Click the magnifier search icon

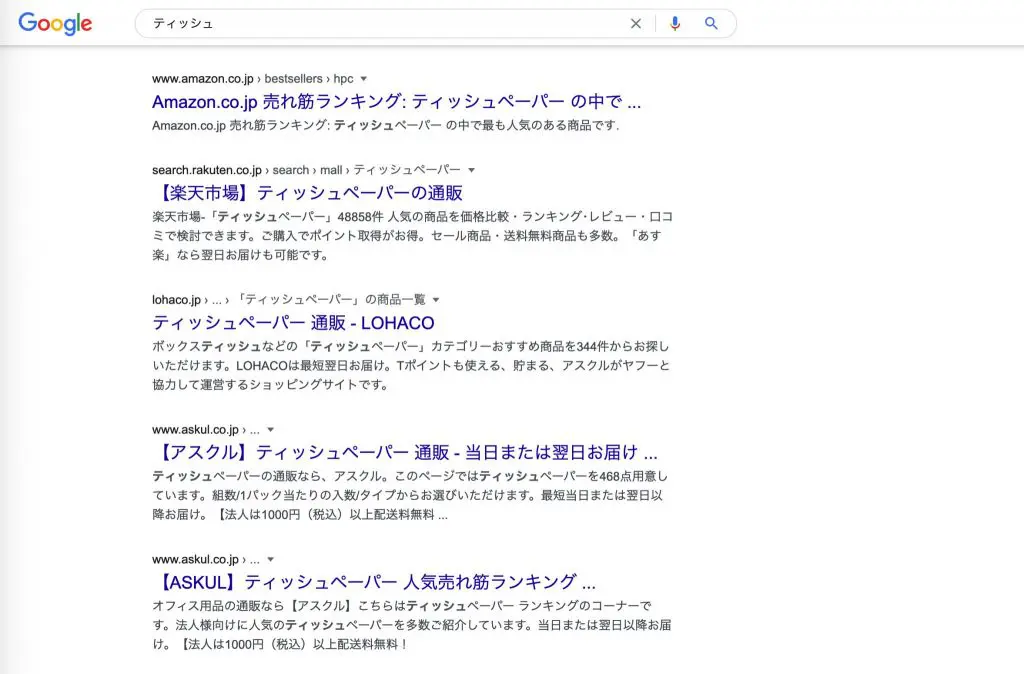point(711,24)
